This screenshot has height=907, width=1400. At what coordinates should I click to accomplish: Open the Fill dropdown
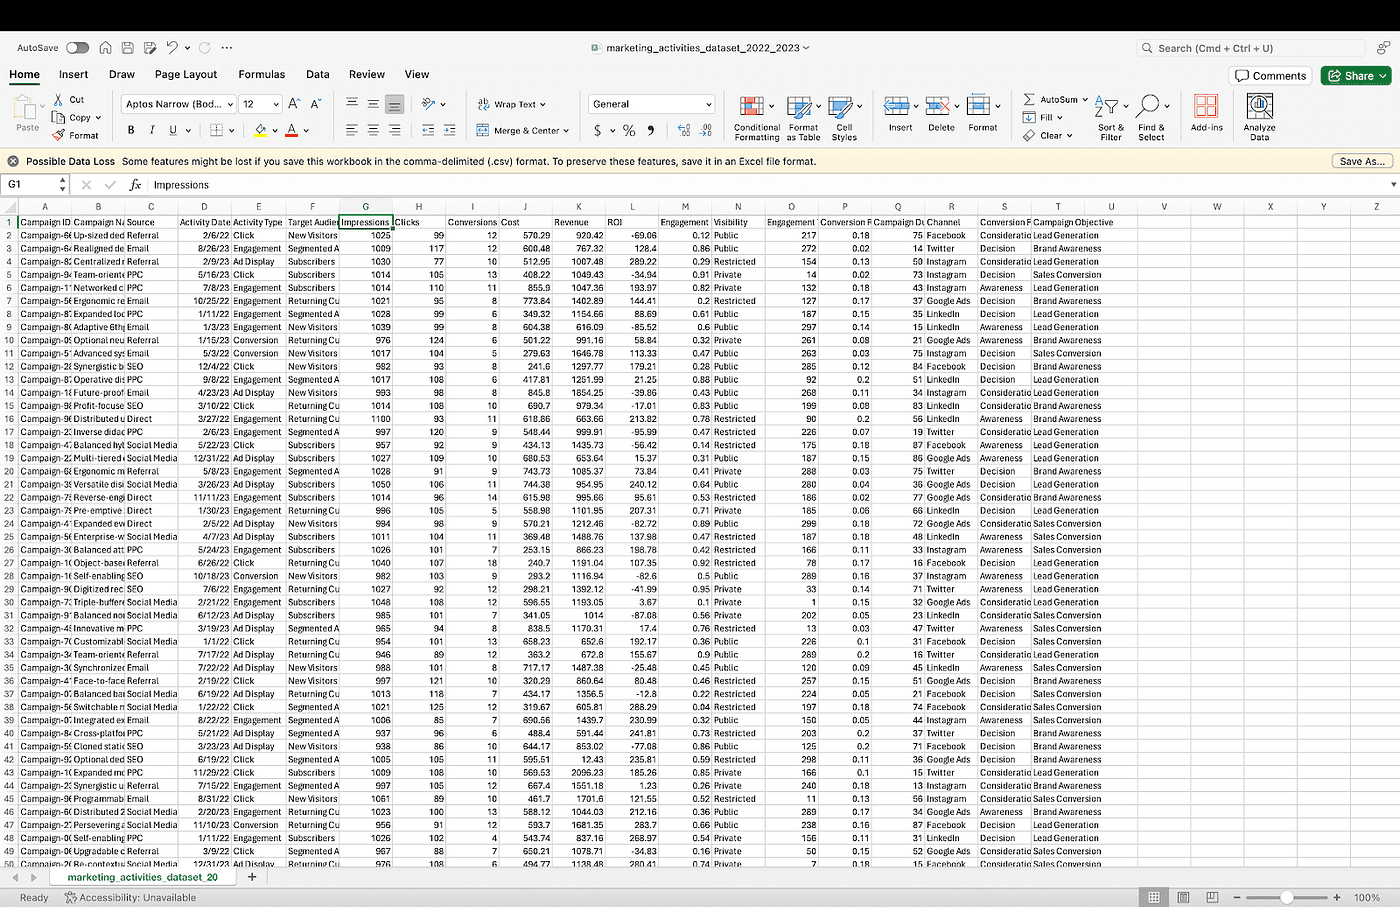1043,118
